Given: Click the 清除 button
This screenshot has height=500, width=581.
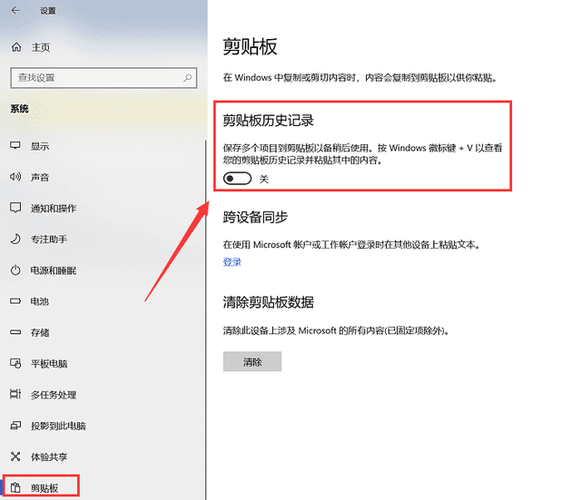Looking at the screenshot, I should click(x=252, y=361).
